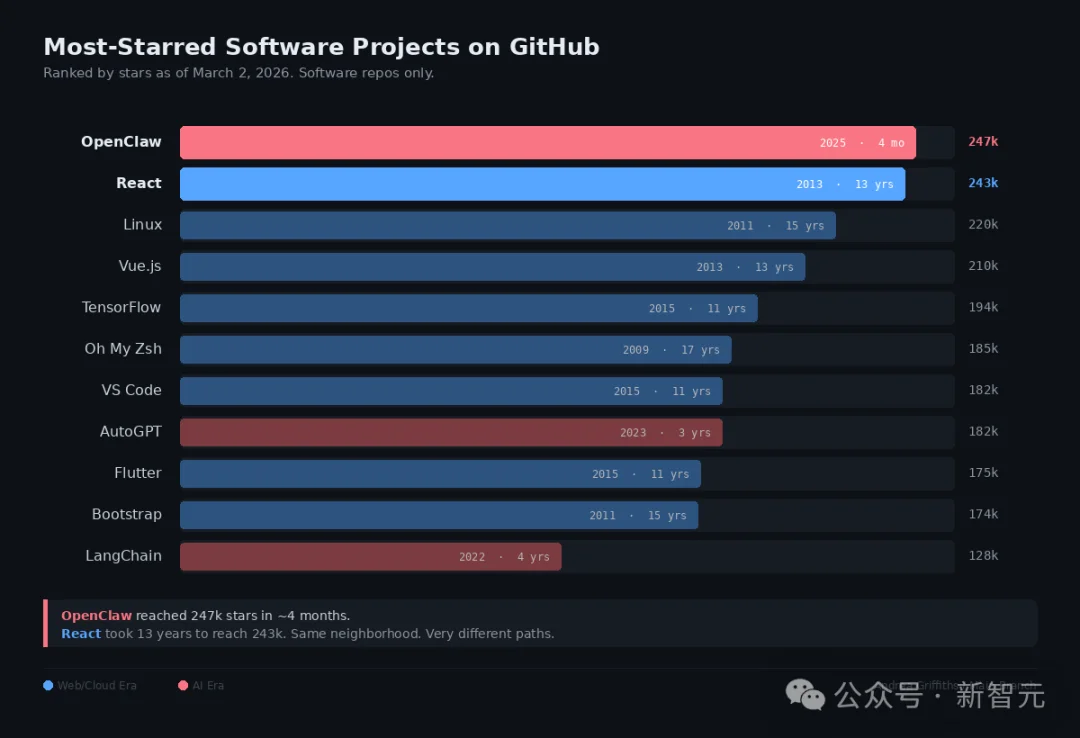The height and width of the screenshot is (738, 1080).
Task: Click the 247k star count value
Action: 982,142
